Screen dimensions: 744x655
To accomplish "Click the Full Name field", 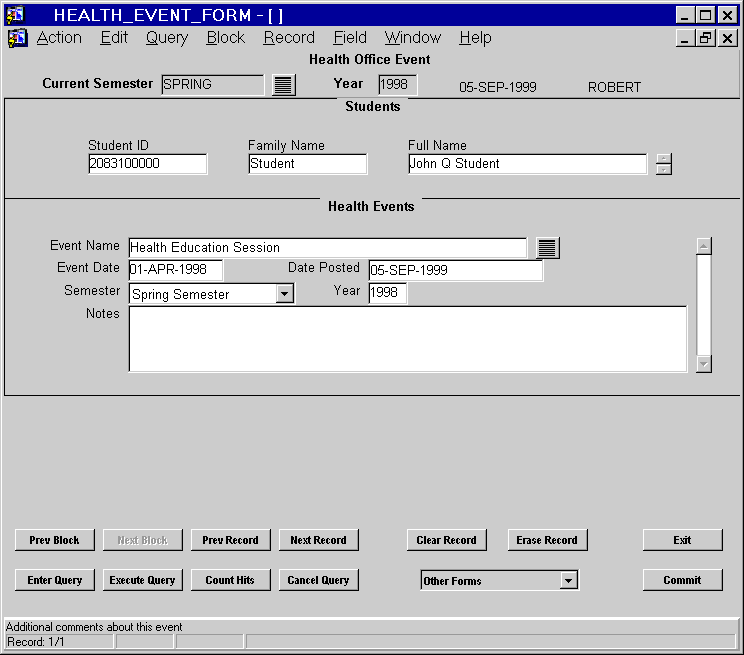I will [x=527, y=164].
